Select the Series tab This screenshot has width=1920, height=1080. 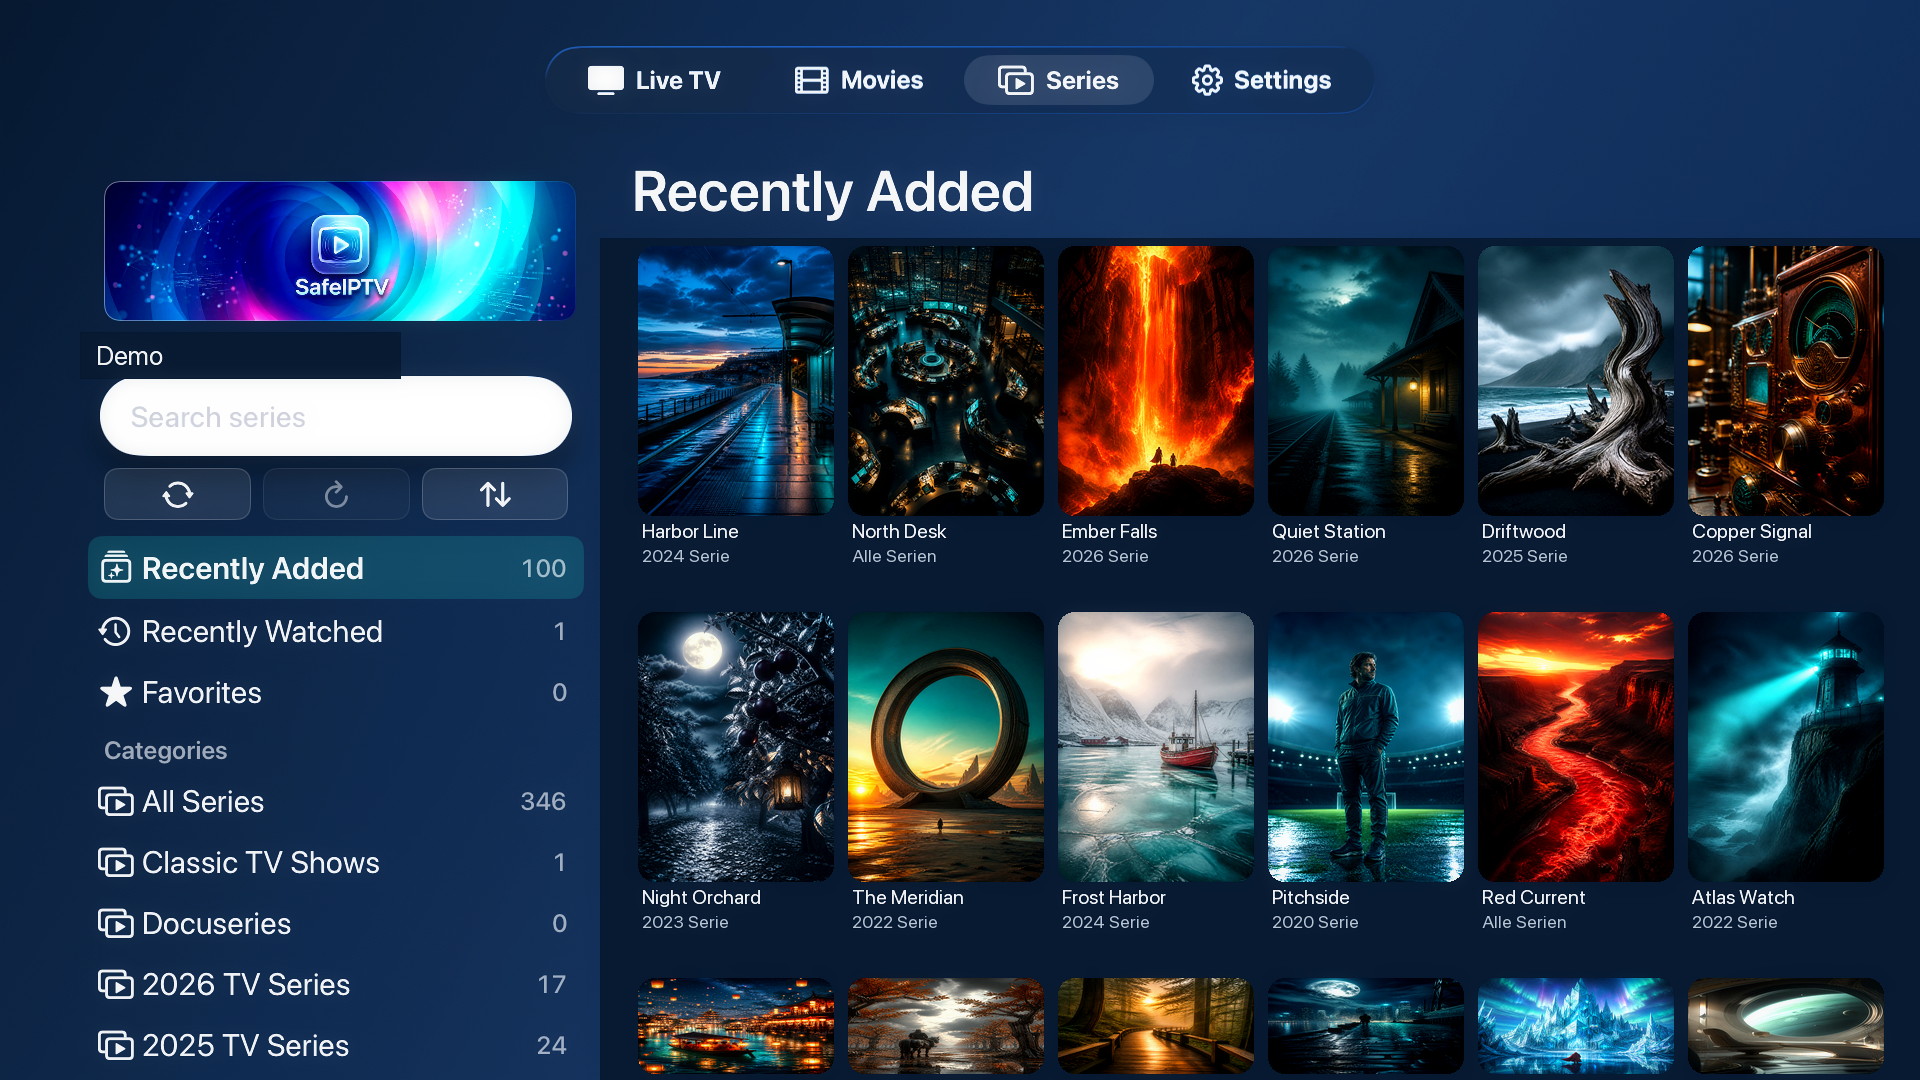coord(1058,80)
